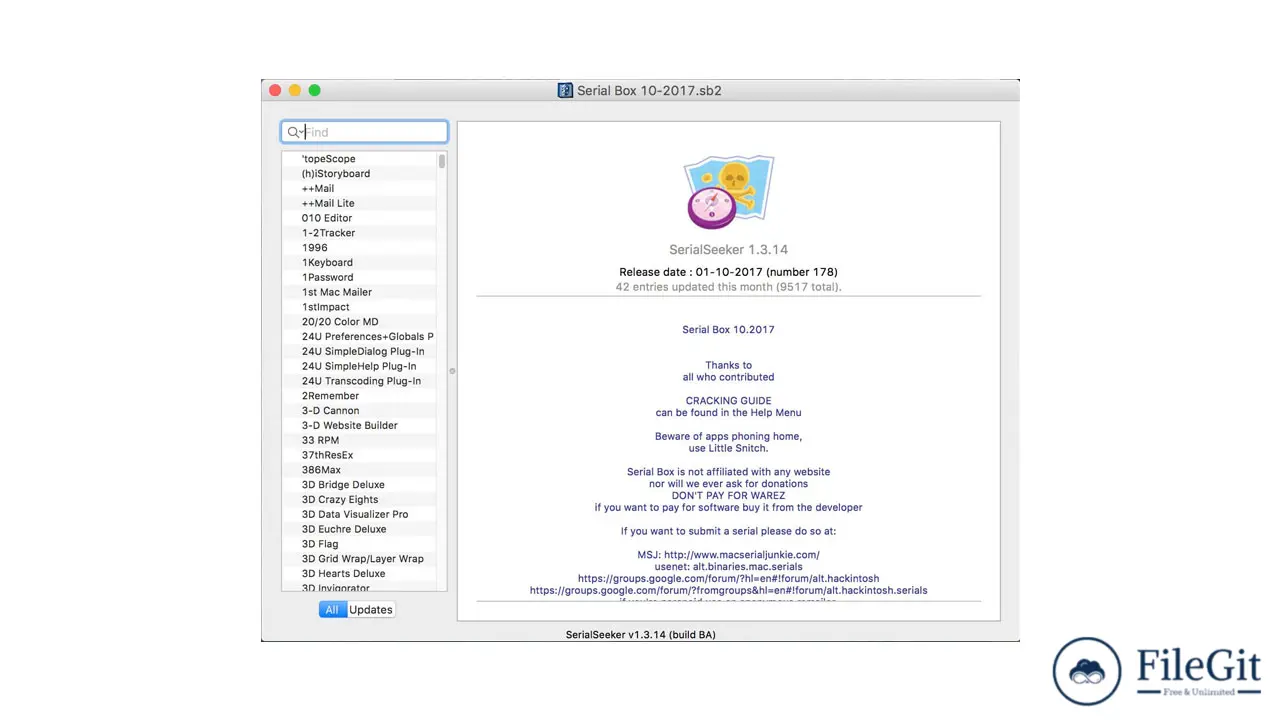
Task: Select 24U SimpleHelp Plug-In entry
Action: [359, 366]
